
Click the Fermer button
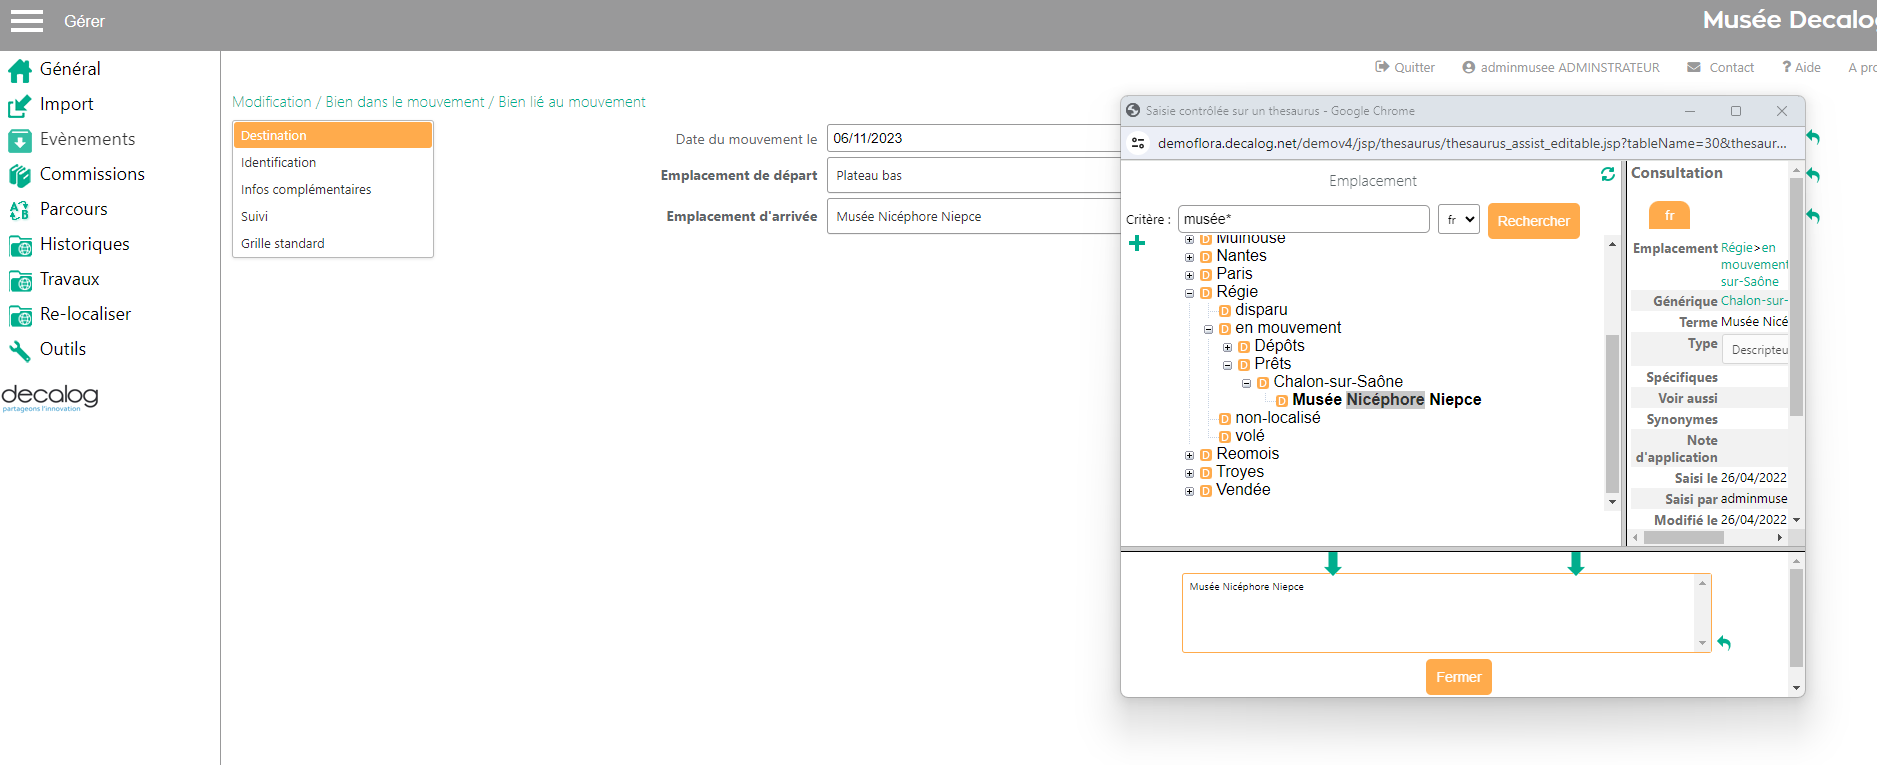click(x=1458, y=677)
